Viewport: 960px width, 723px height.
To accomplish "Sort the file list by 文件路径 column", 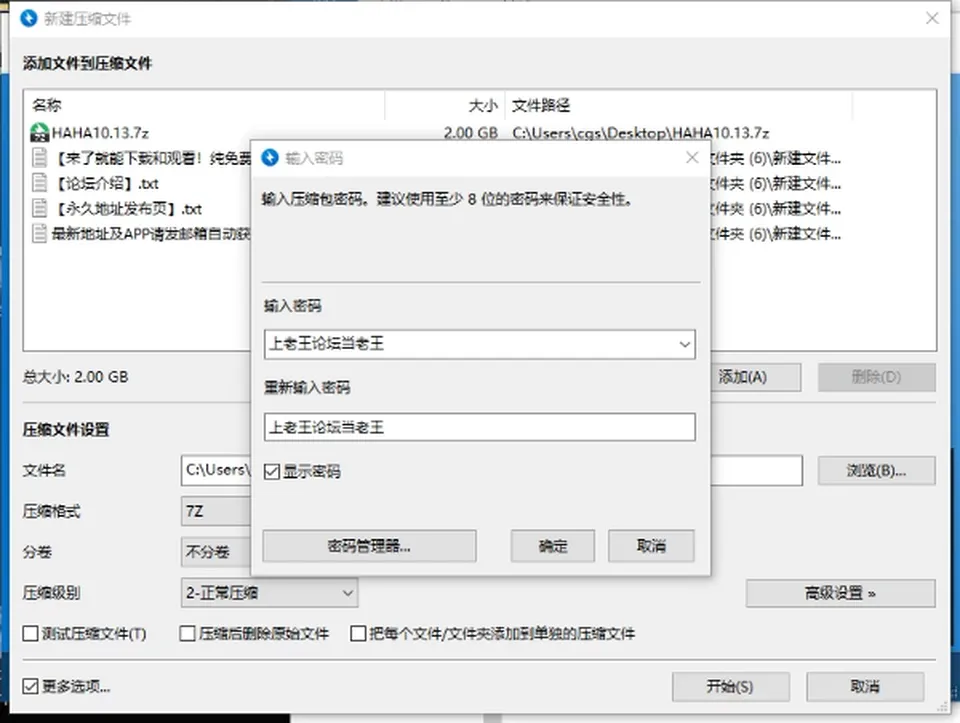I will point(541,106).
